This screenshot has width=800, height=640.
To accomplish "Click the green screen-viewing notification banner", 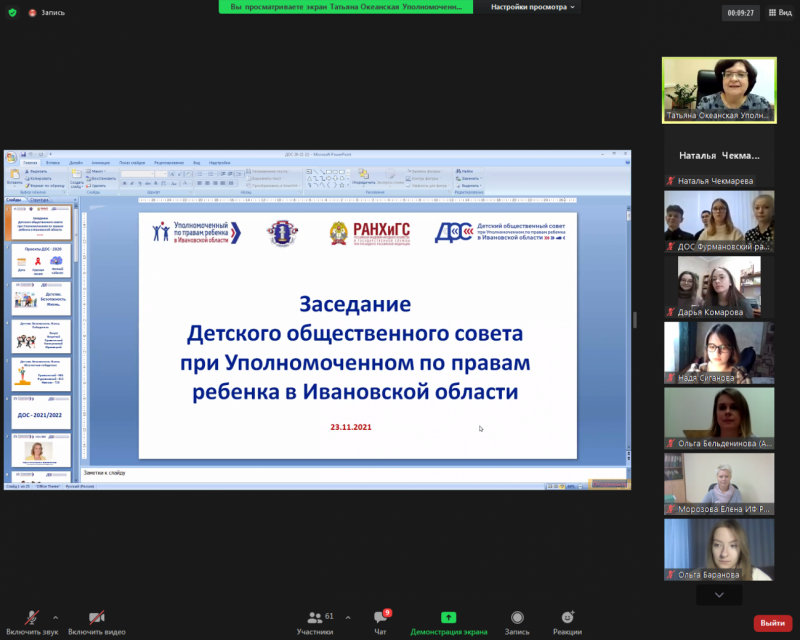I will point(345,7).
